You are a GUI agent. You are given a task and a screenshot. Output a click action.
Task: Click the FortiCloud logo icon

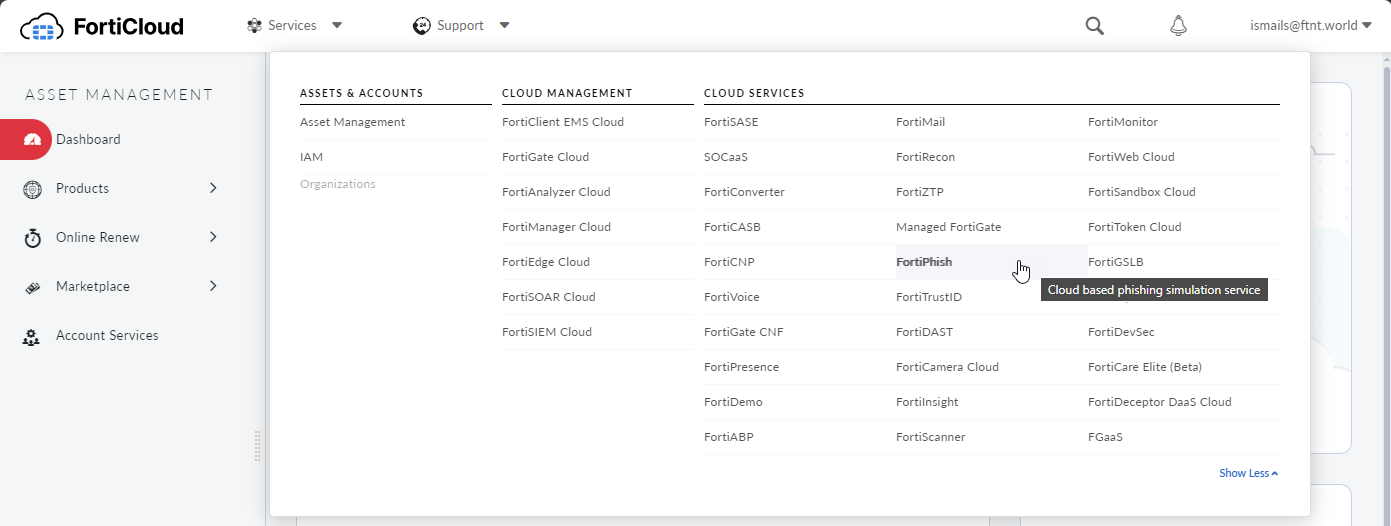(x=42, y=26)
